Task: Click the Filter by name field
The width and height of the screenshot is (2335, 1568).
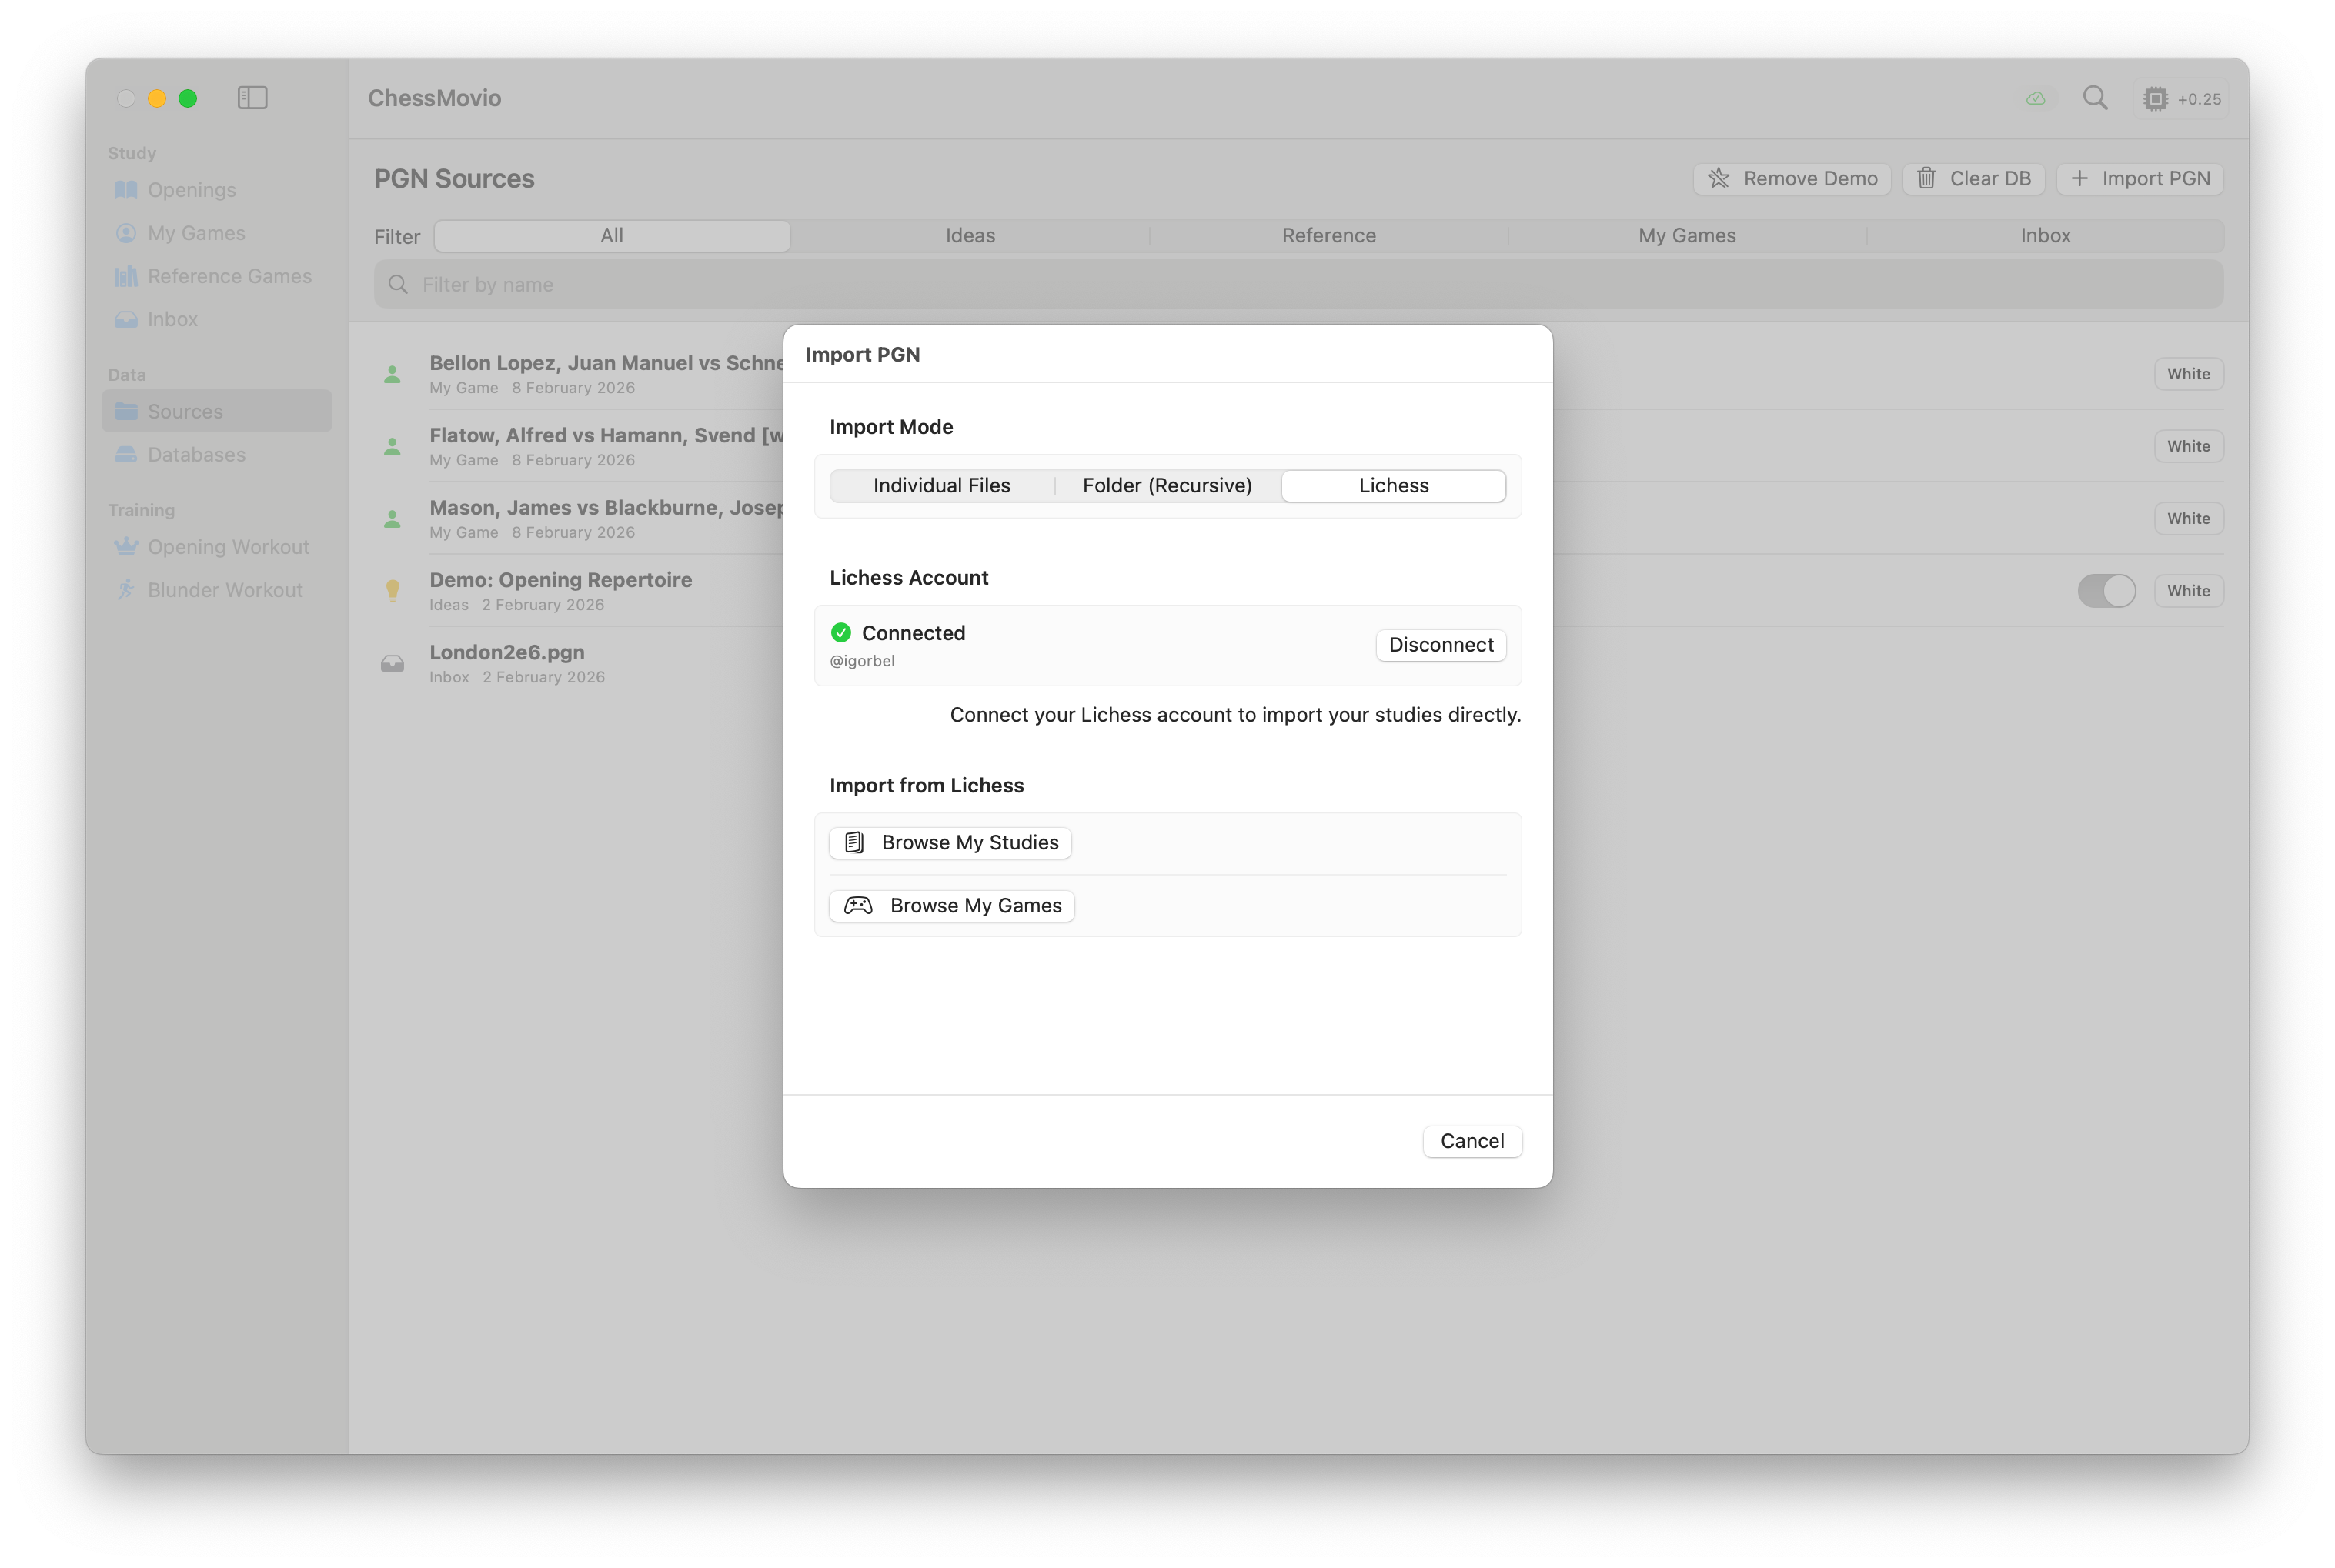Action: click(1298, 285)
